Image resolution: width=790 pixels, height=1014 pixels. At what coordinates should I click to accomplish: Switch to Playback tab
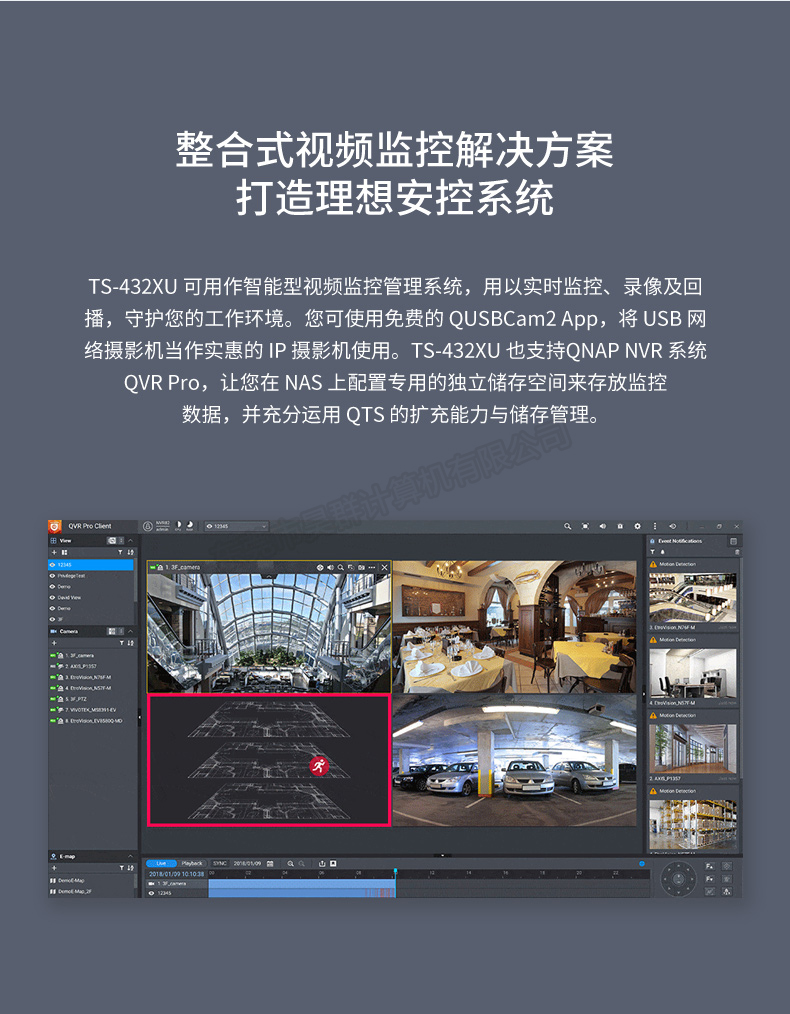[191, 863]
